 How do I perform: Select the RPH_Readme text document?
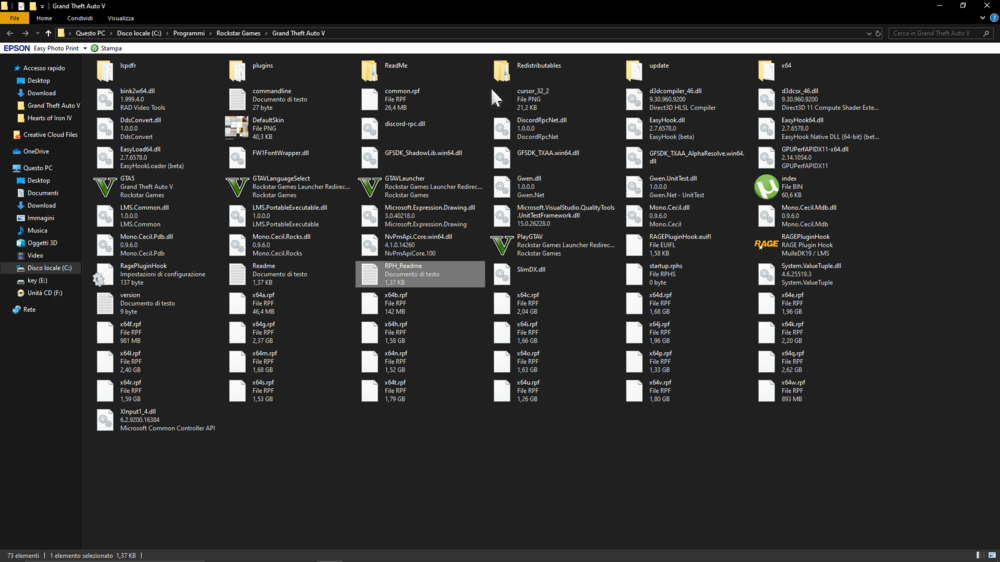pos(420,274)
